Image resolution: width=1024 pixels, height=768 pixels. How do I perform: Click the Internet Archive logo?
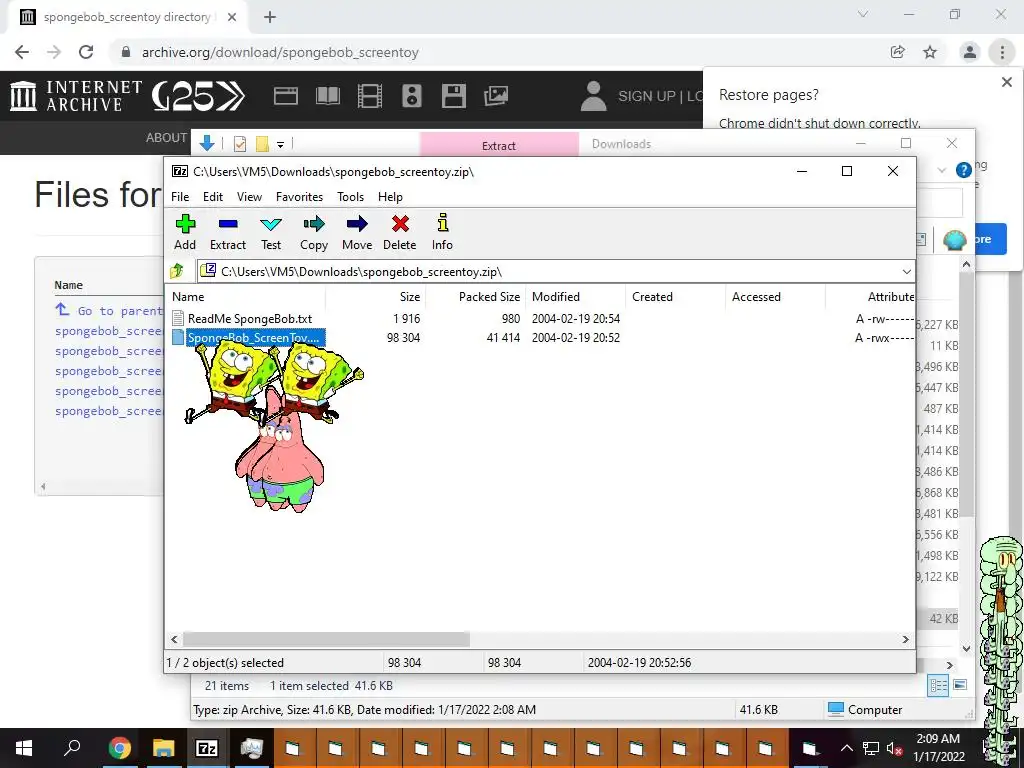pos(76,96)
